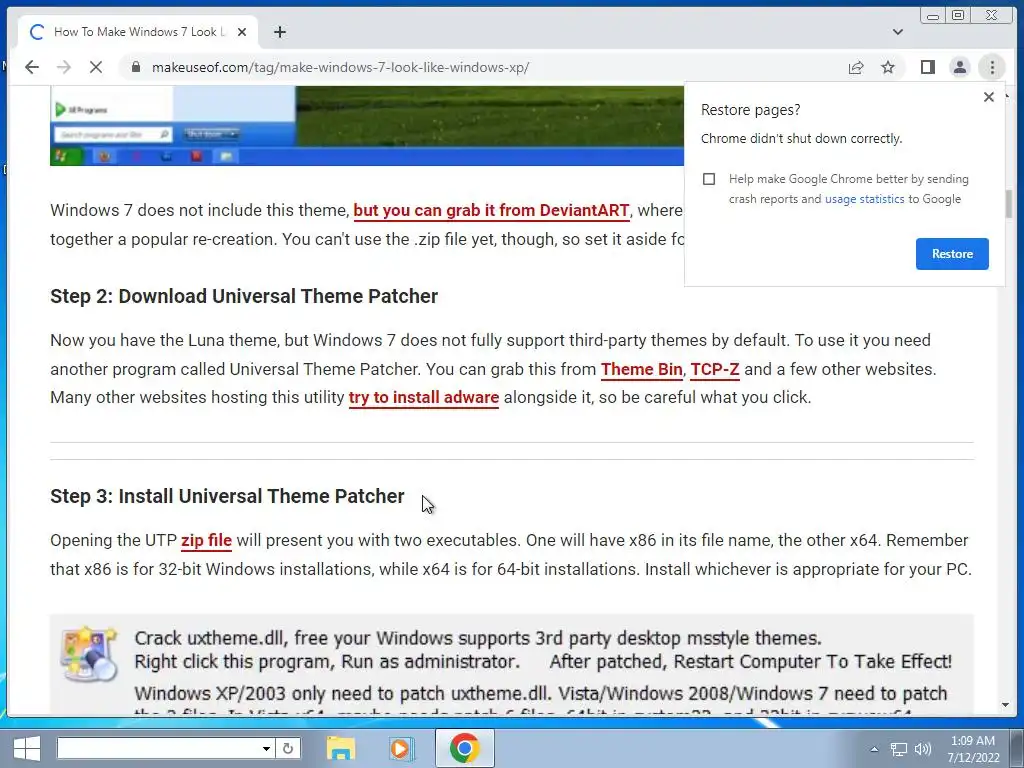Dismiss the Restore pages popup

pos(989,97)
